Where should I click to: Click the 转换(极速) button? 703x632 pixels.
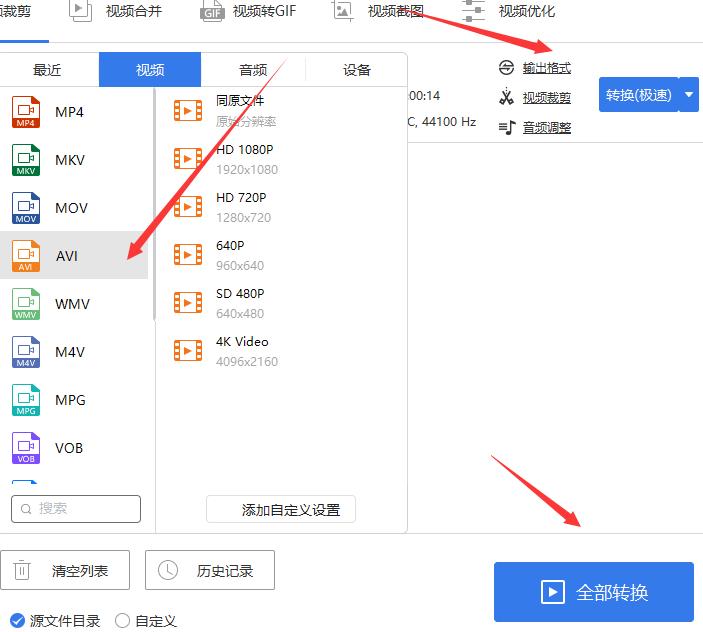pyautogui.click(x=638, y=95)
